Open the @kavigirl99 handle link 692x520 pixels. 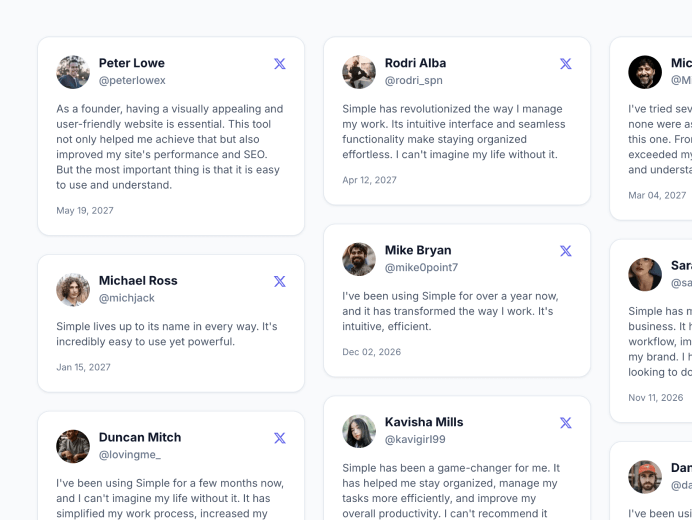415,440
